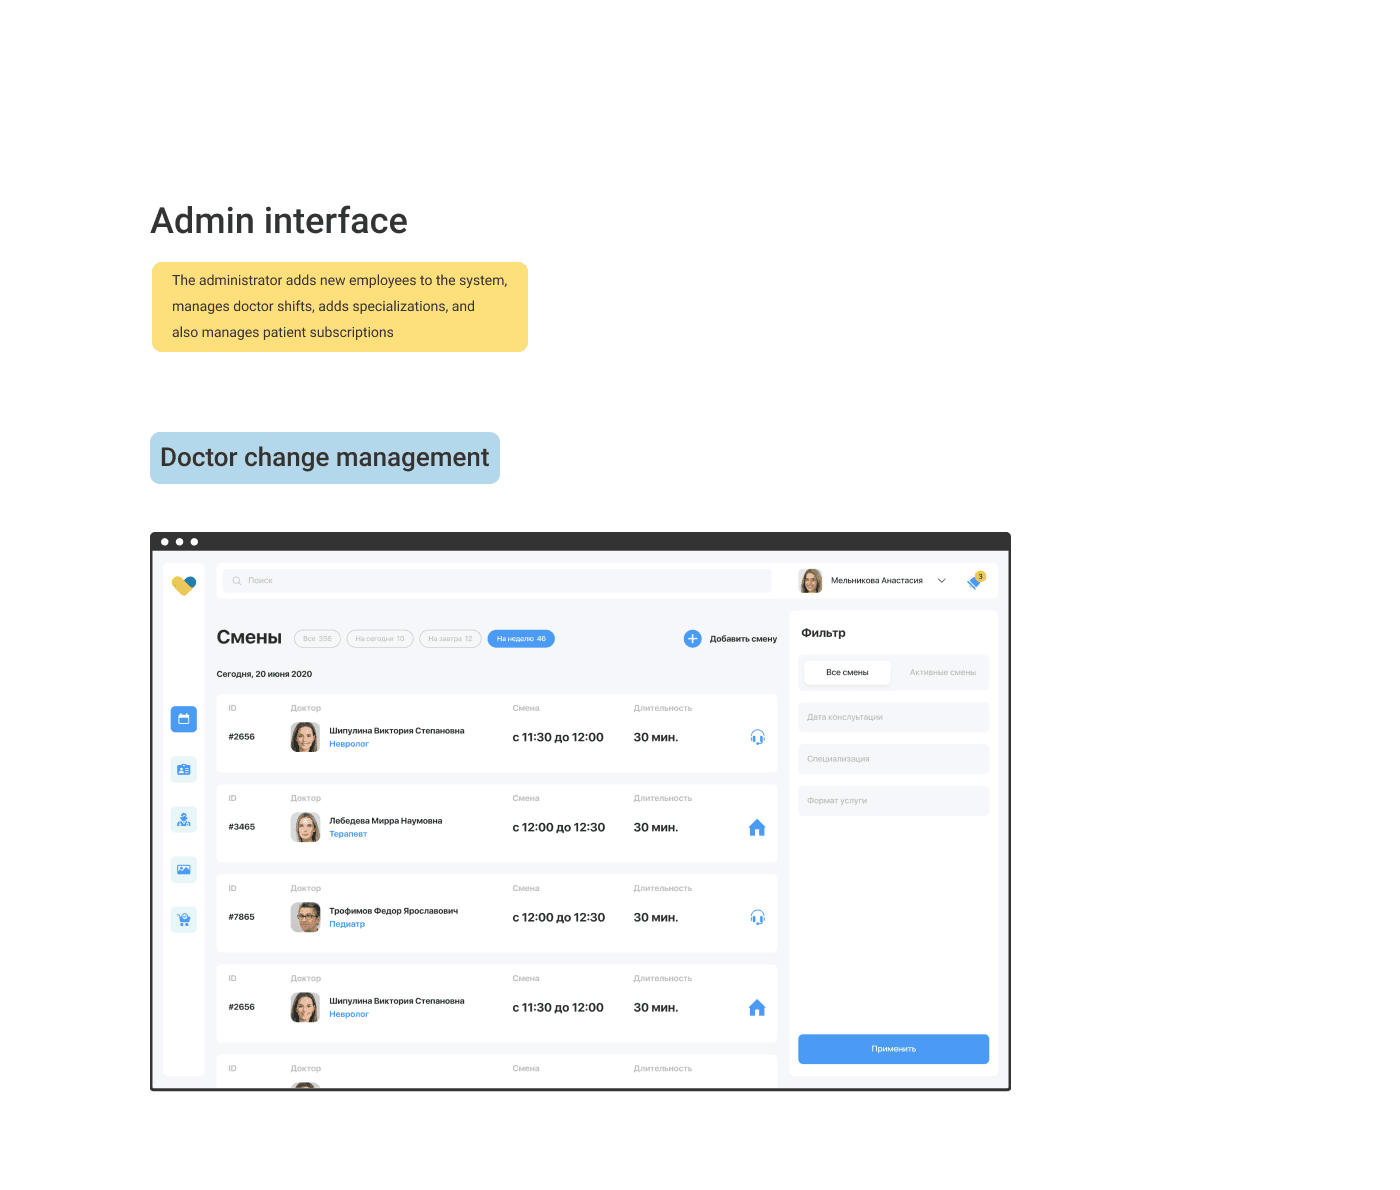
Task: Click the 'Добавить смену' button
Action: [x=731, y=639]
